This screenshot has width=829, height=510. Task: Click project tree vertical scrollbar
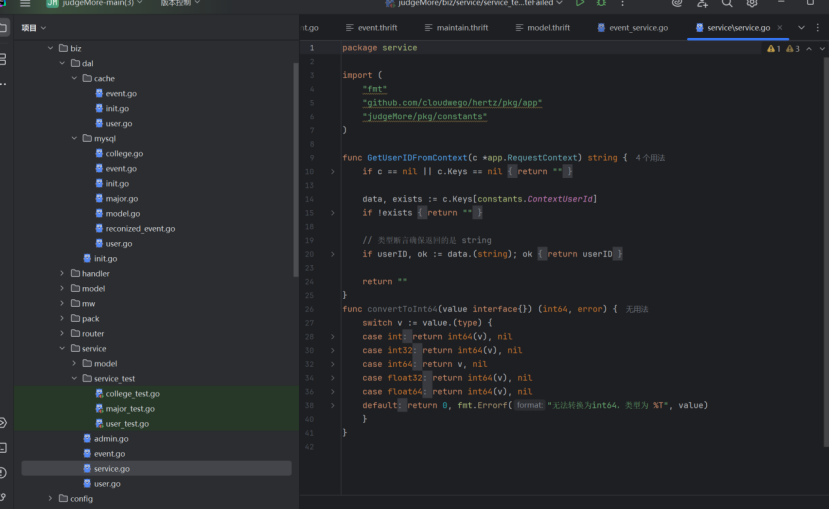point(296,169)
